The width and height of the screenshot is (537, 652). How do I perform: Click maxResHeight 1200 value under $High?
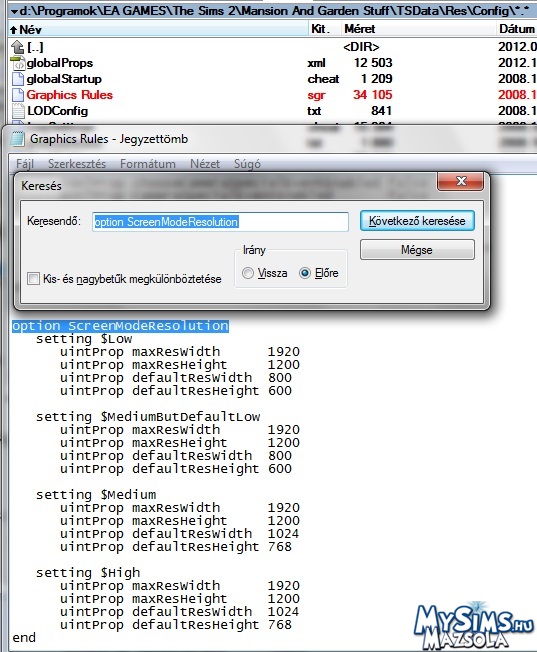point(284,599)
